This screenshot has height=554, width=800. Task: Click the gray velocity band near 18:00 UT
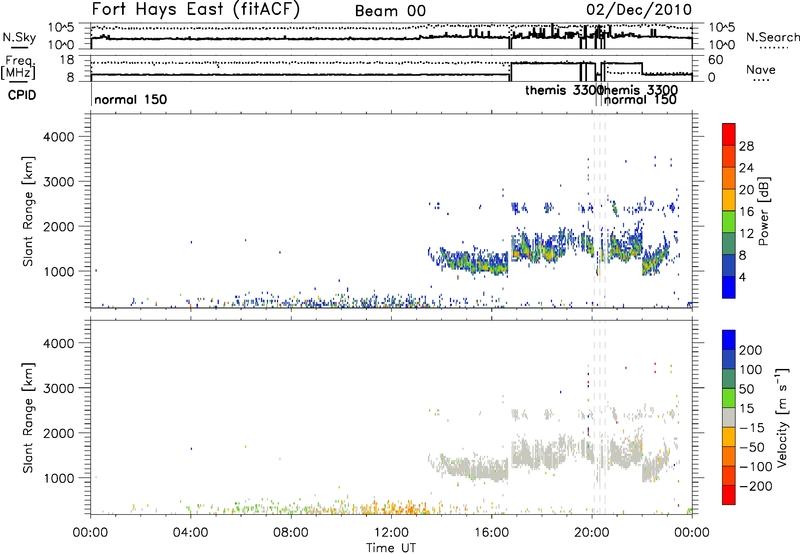pyautogui.click(x=541, y=454)
